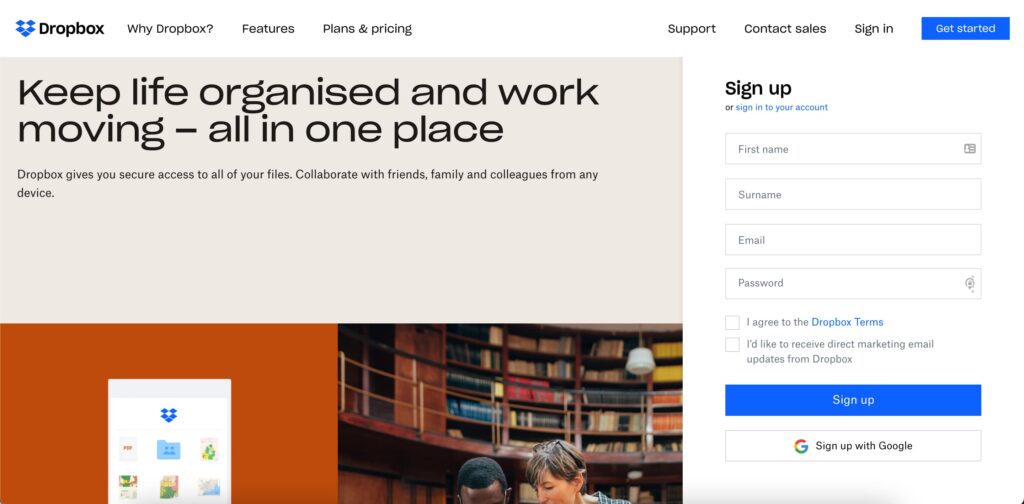Click the Dropbox logo icon in header
1024x504 pixels.
click(x=25, y=28)
